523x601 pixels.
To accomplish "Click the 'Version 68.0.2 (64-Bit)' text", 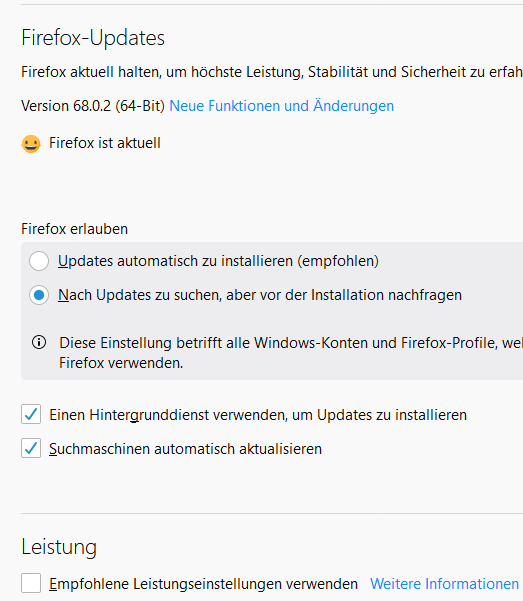I will click(93, 106).
